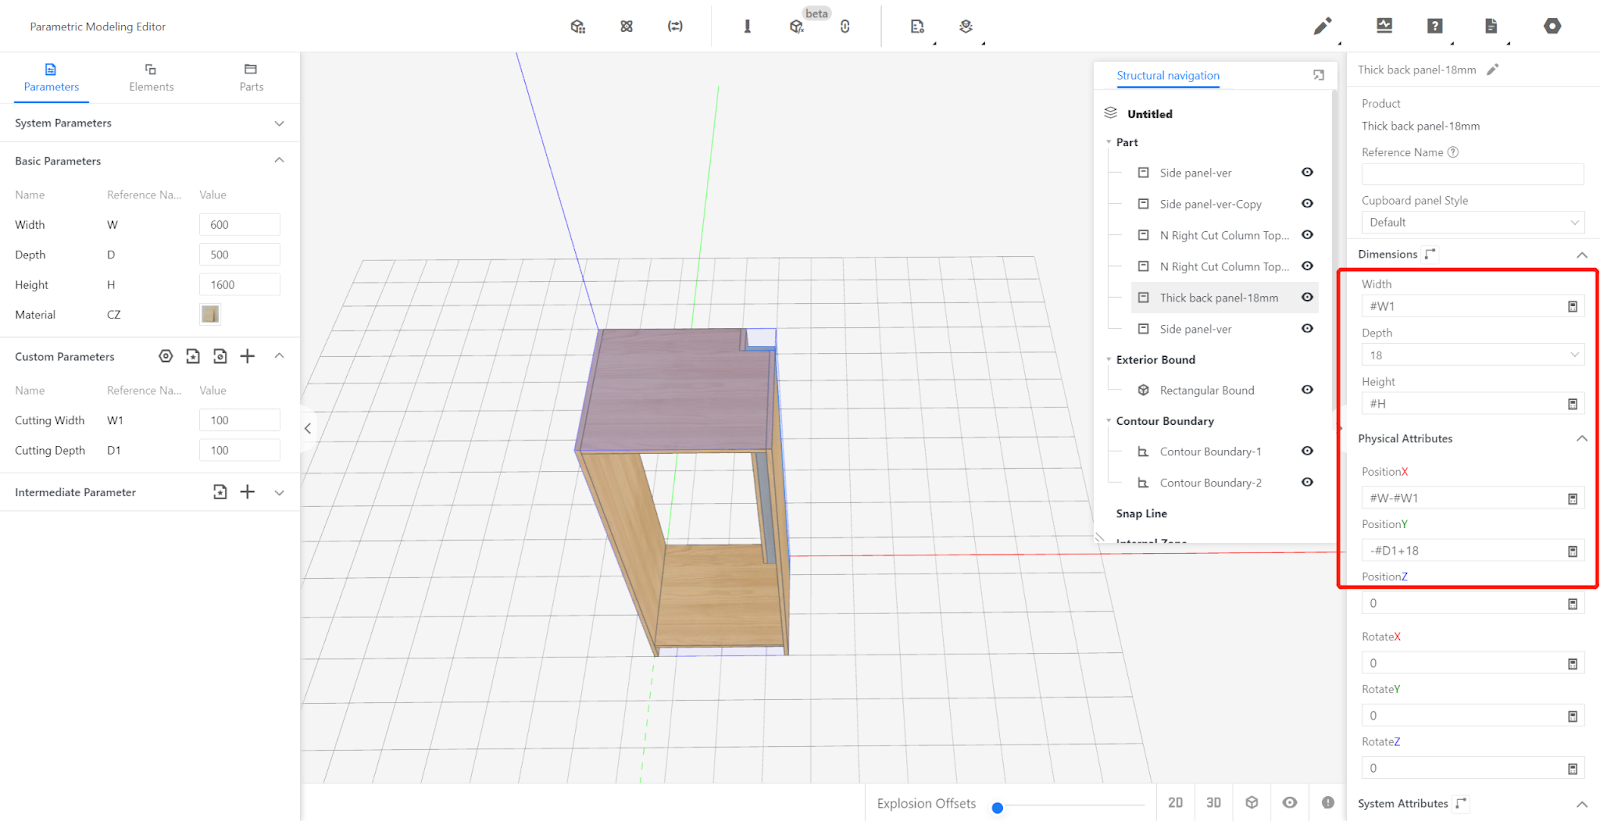The image size is (1600, 821).
Task: Click the pencil edit icon in top toolbar
Action: click(x=1322, y=27)
